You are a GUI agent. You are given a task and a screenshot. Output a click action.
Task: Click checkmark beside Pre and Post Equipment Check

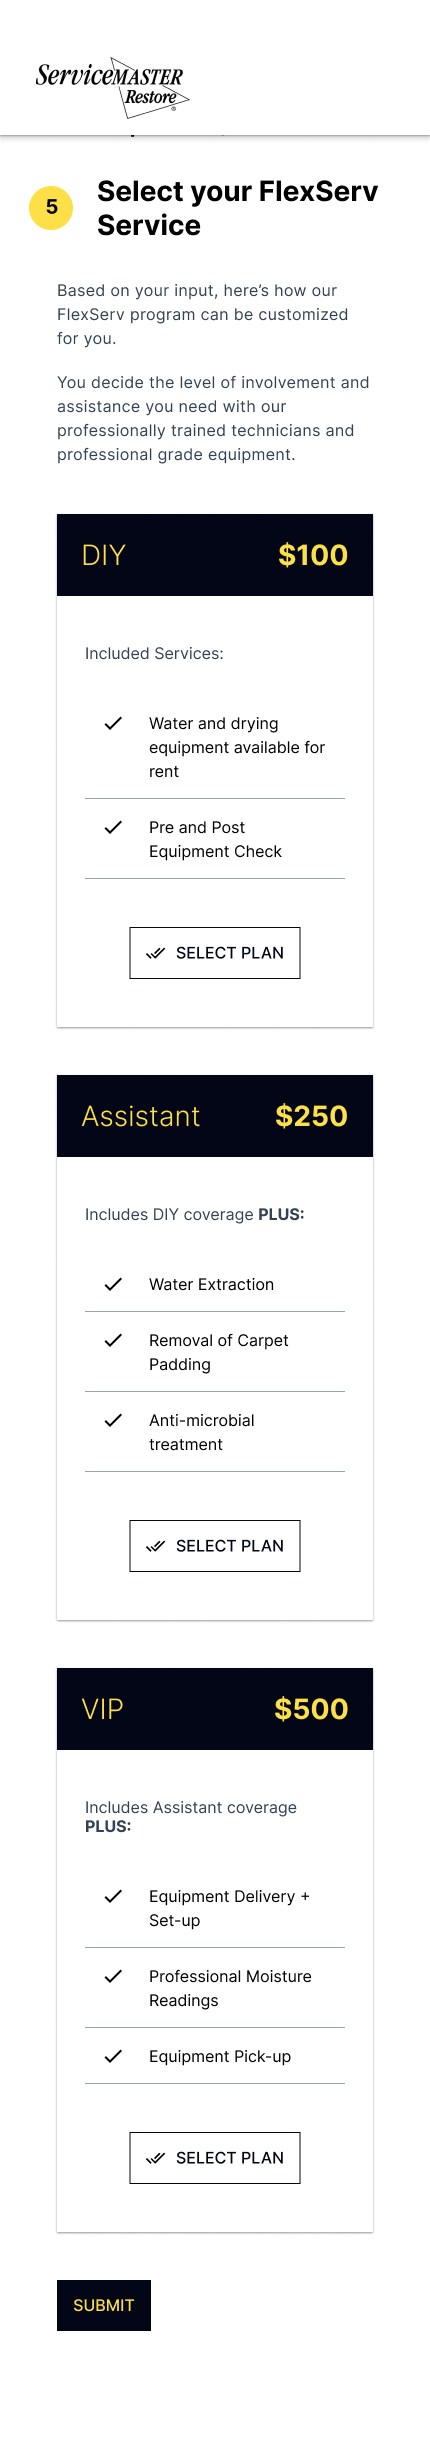point(113,827)
